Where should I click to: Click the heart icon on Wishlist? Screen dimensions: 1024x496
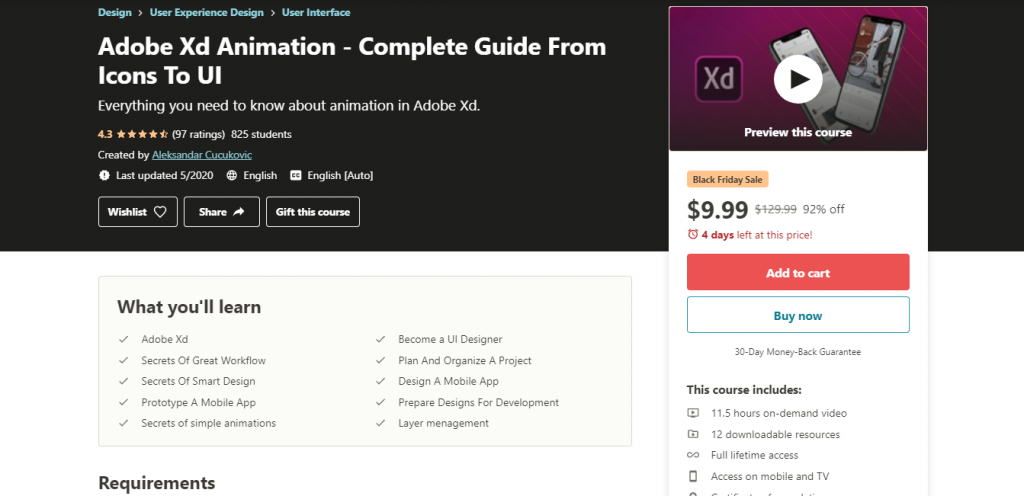click(160, 212)
